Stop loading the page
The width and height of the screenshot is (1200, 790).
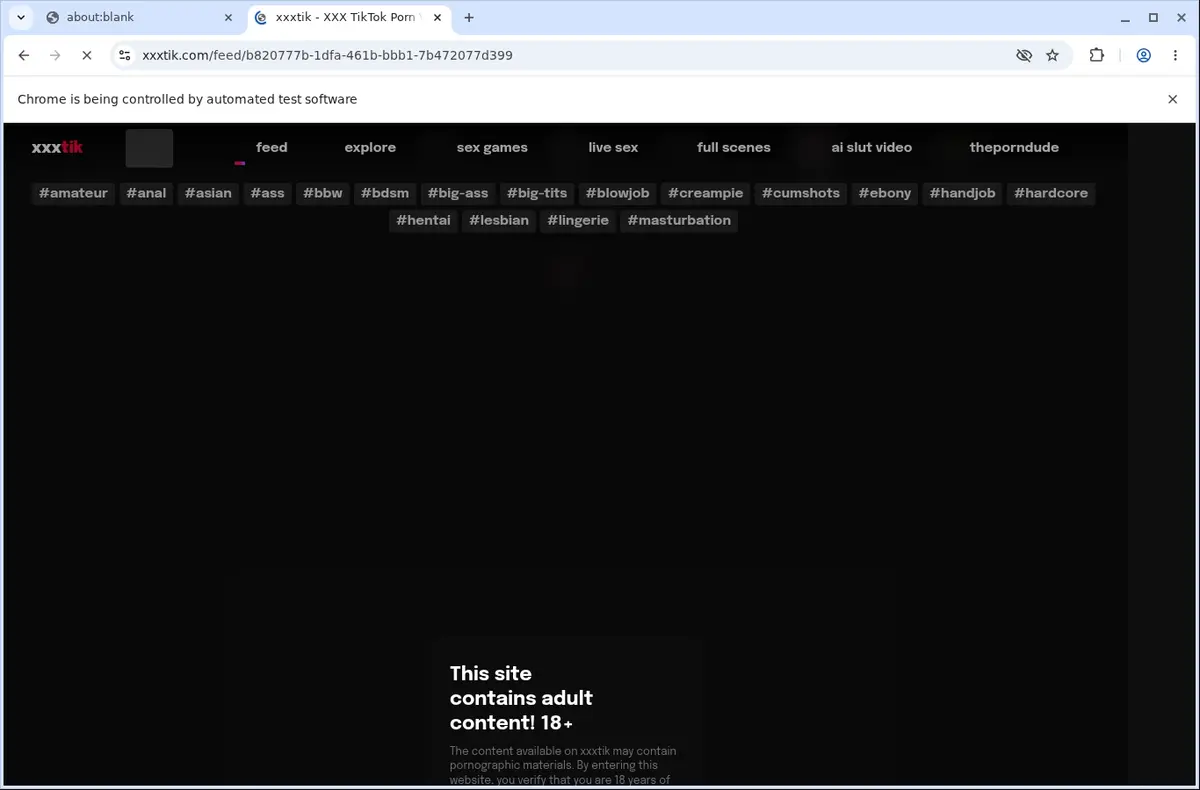point(87,56)
